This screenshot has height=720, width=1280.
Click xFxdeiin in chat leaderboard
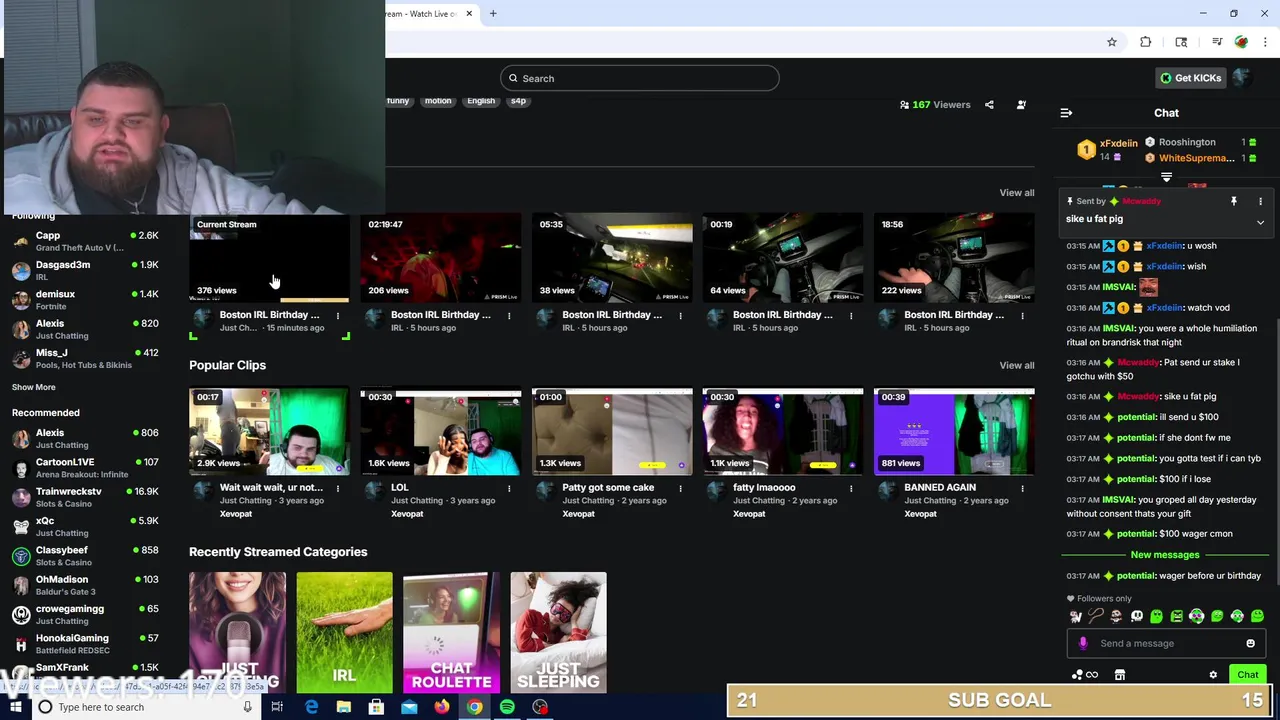point(1118,143)
